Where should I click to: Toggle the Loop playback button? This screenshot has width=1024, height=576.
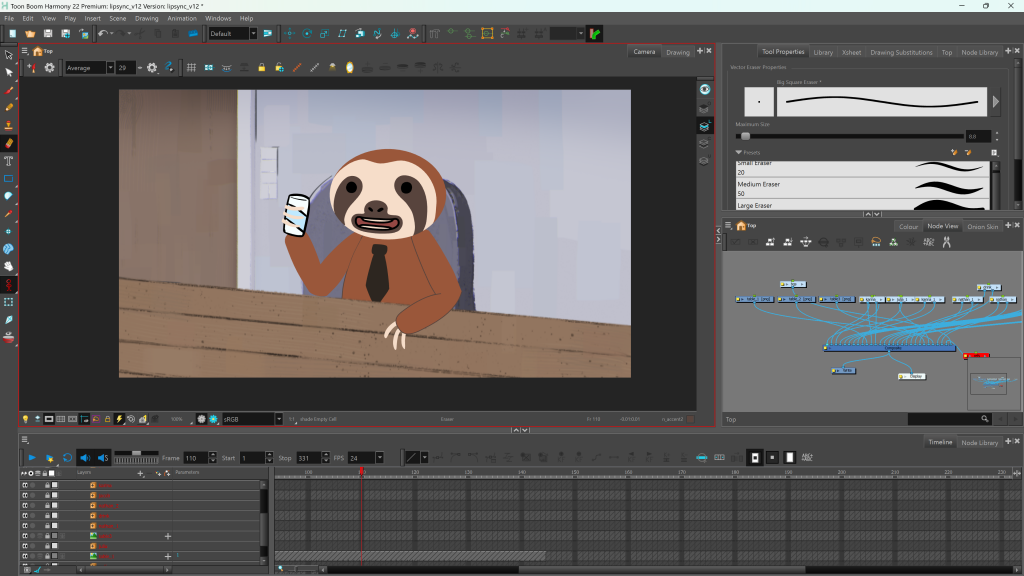[x=67, y=458]
